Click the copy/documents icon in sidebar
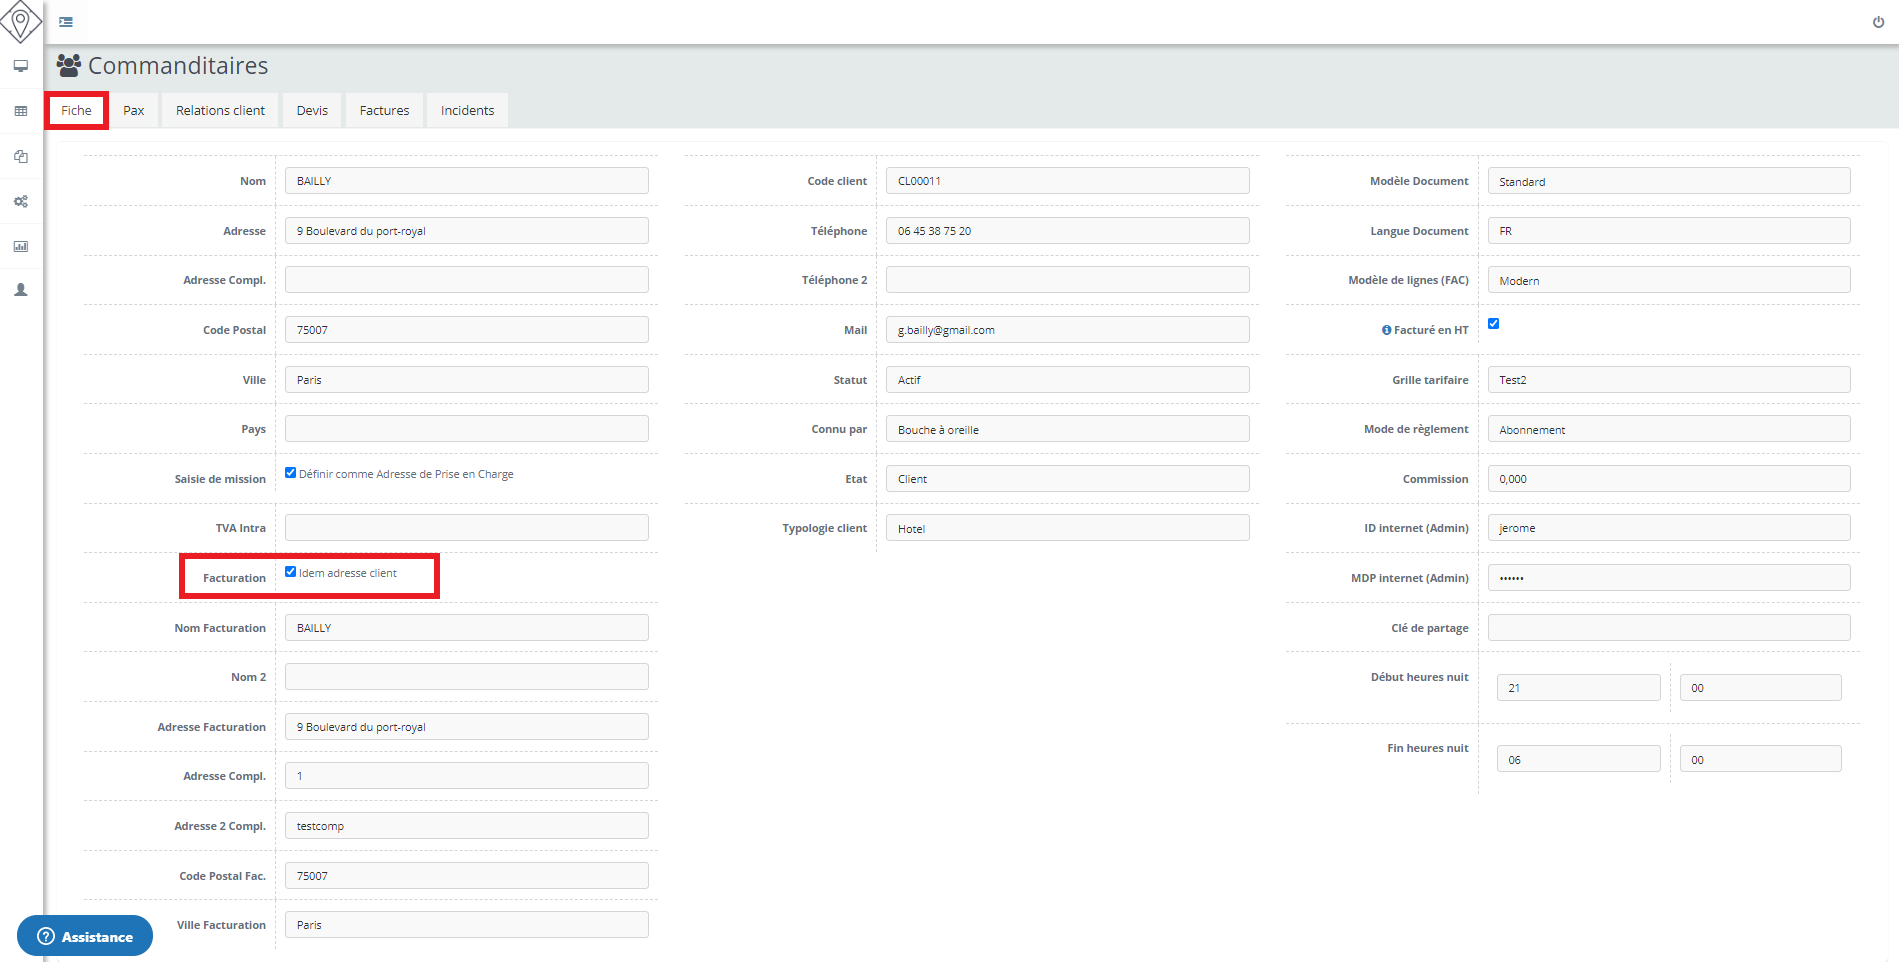The height and width of the screenshot is (962, 1899). pyautogui.click(x=20, y=156)
